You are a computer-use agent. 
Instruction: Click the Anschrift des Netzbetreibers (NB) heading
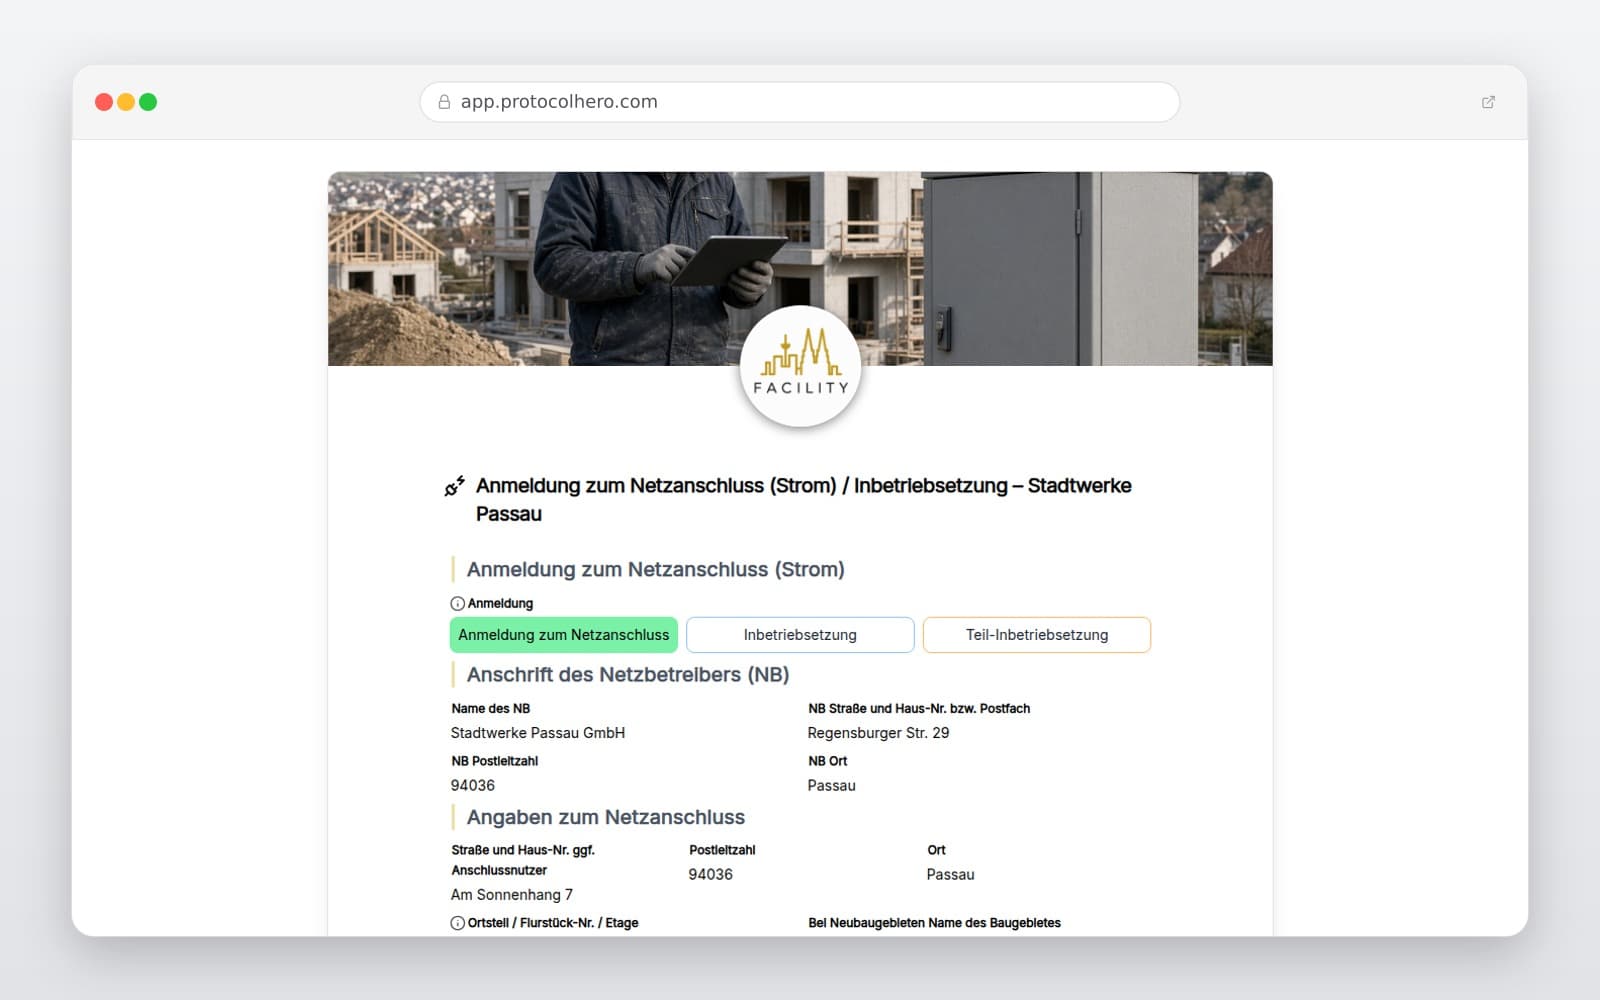point(628,675)
